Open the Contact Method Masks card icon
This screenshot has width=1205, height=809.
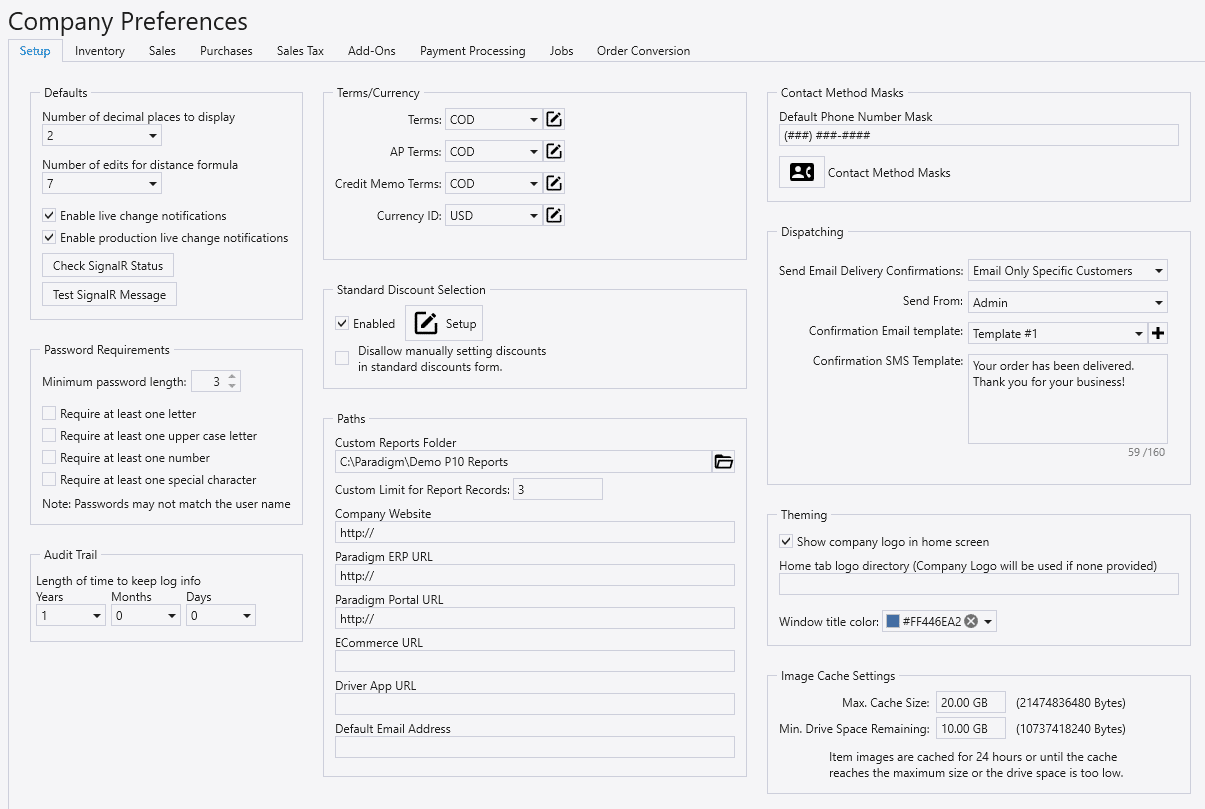[x=802, y=172]
